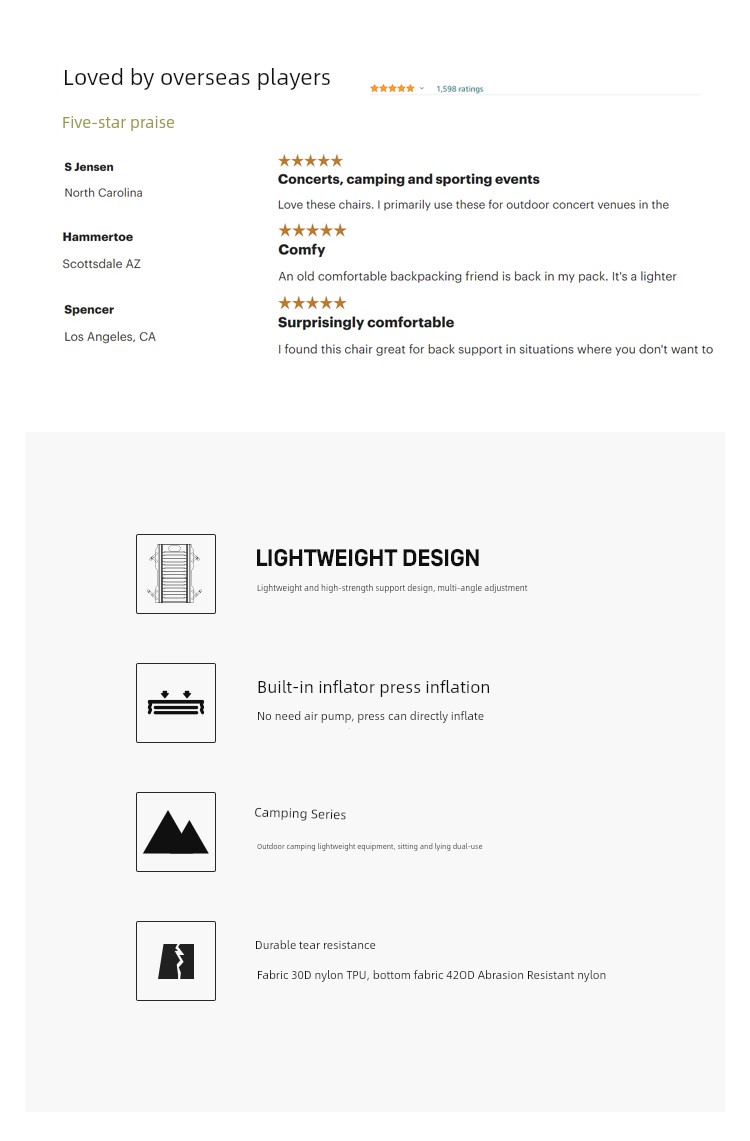Open the Surprisingly comfortable review title
The image size is (750, 1141).
tap(366, 322)
